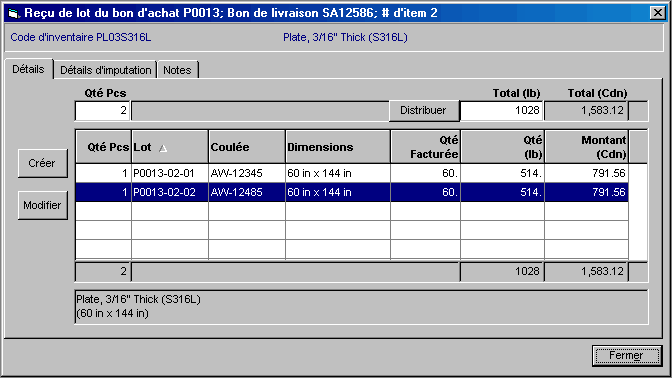
Task: Click Qté (lb) cell in P0013-02-02 row
Action: pyautogui.click(x=502, y=192)
